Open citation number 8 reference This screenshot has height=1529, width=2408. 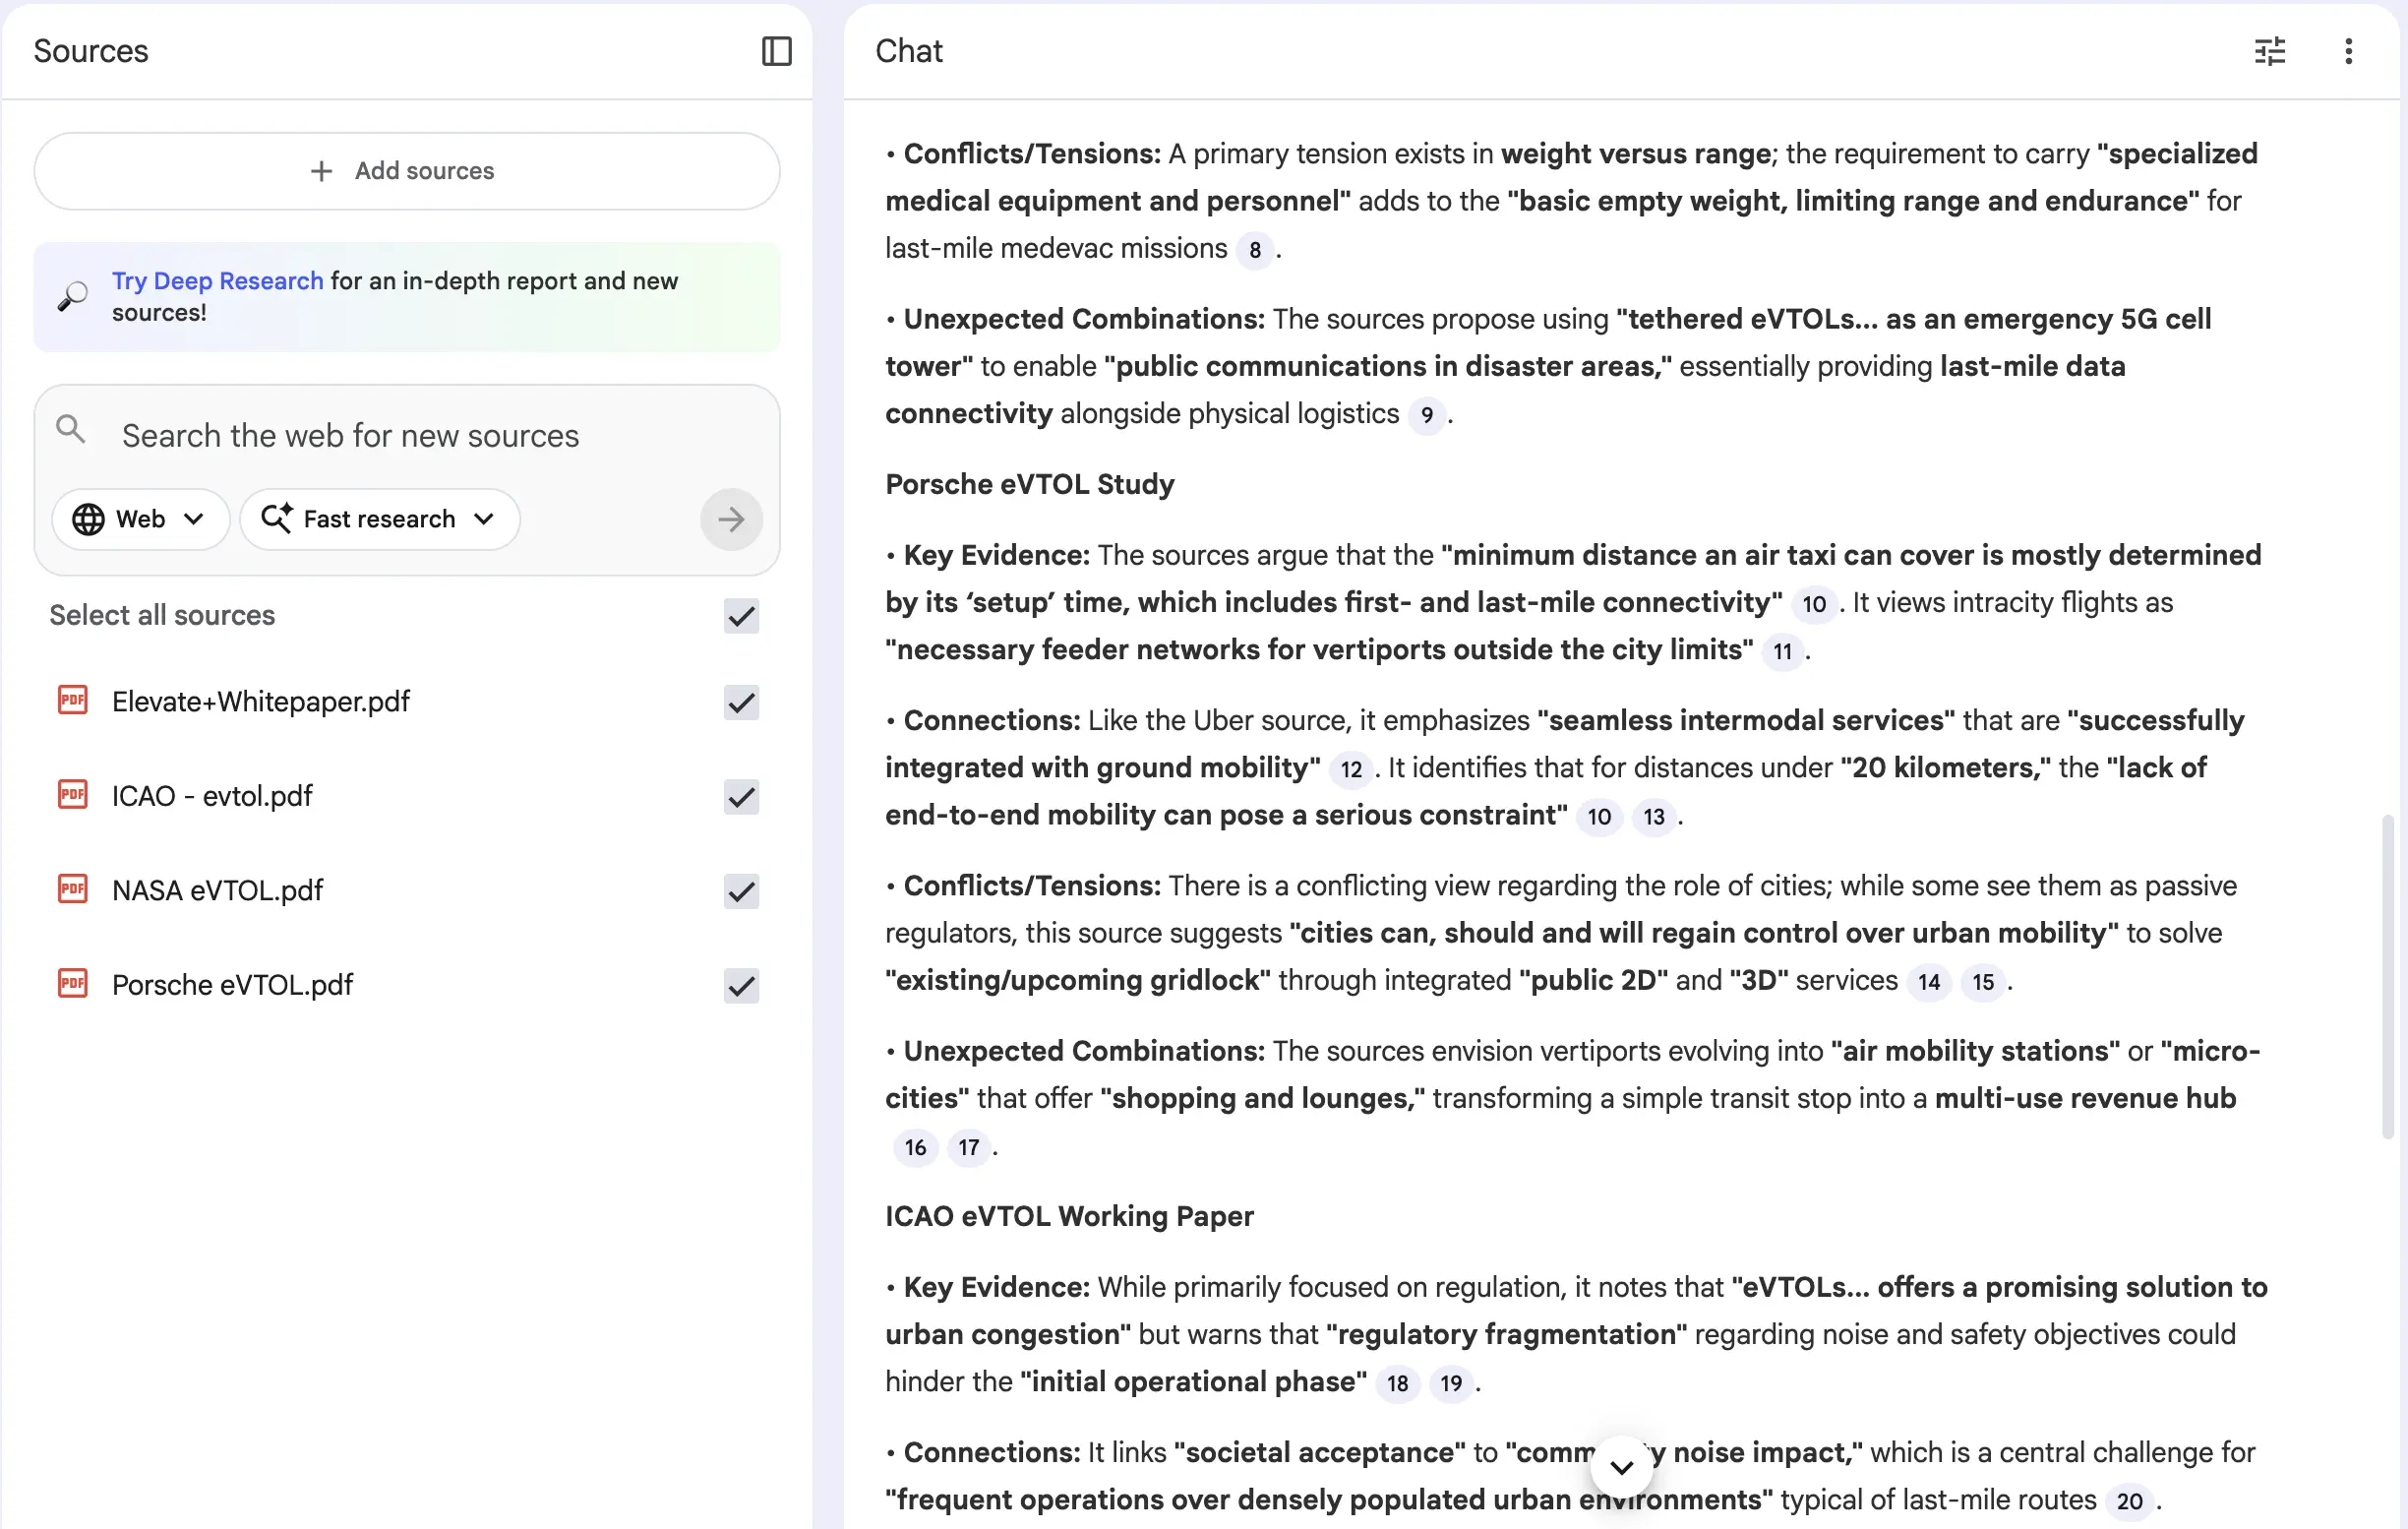[1254, 250]
